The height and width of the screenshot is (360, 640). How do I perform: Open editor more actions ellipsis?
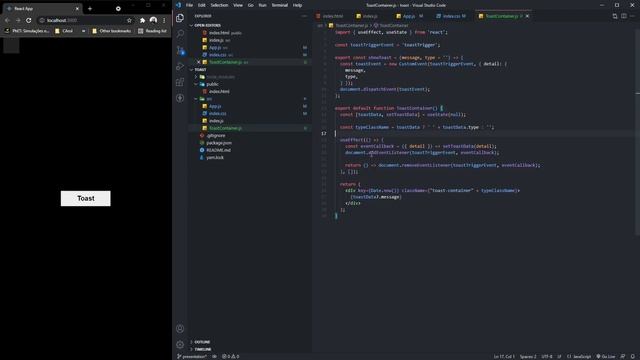632,16
